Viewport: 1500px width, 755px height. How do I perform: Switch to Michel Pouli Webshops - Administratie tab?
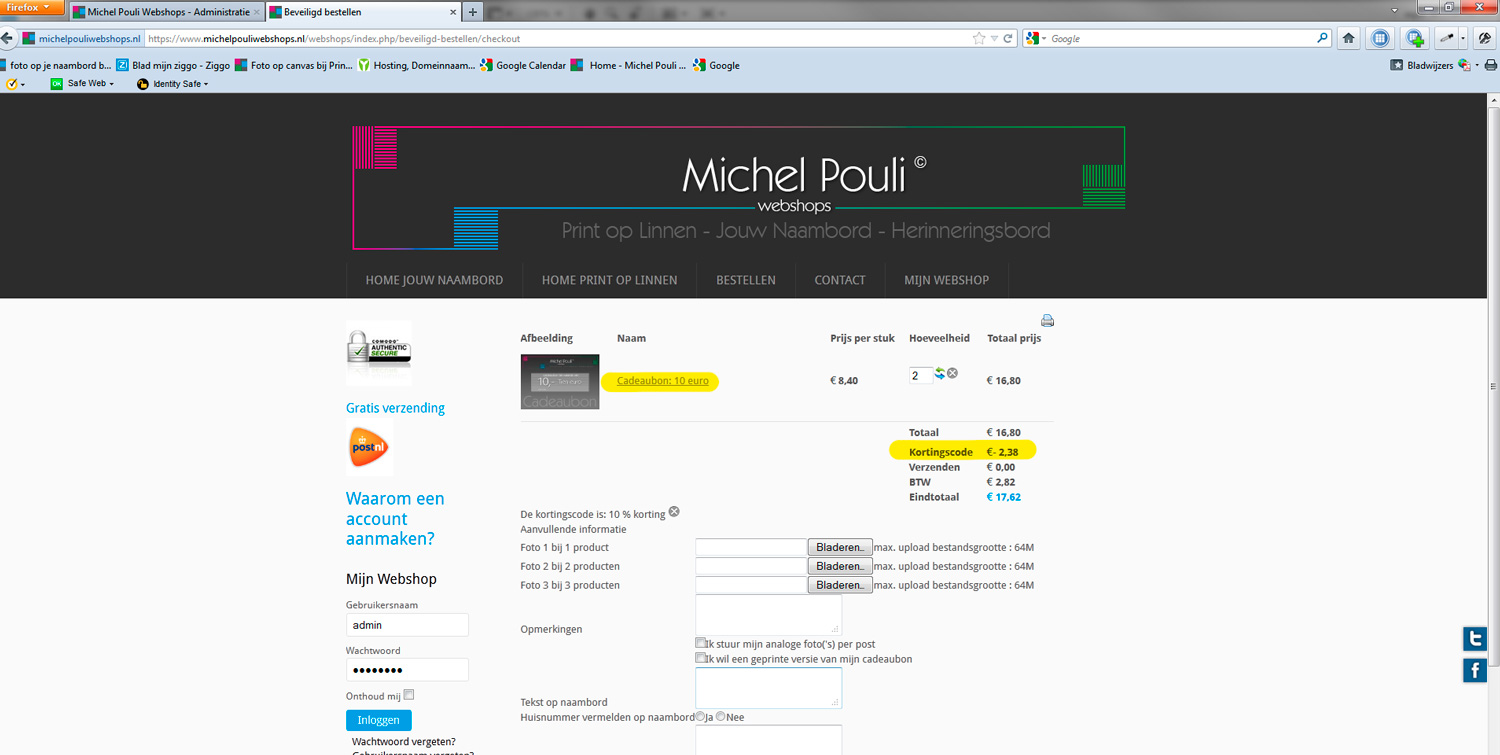pos(168,12)
